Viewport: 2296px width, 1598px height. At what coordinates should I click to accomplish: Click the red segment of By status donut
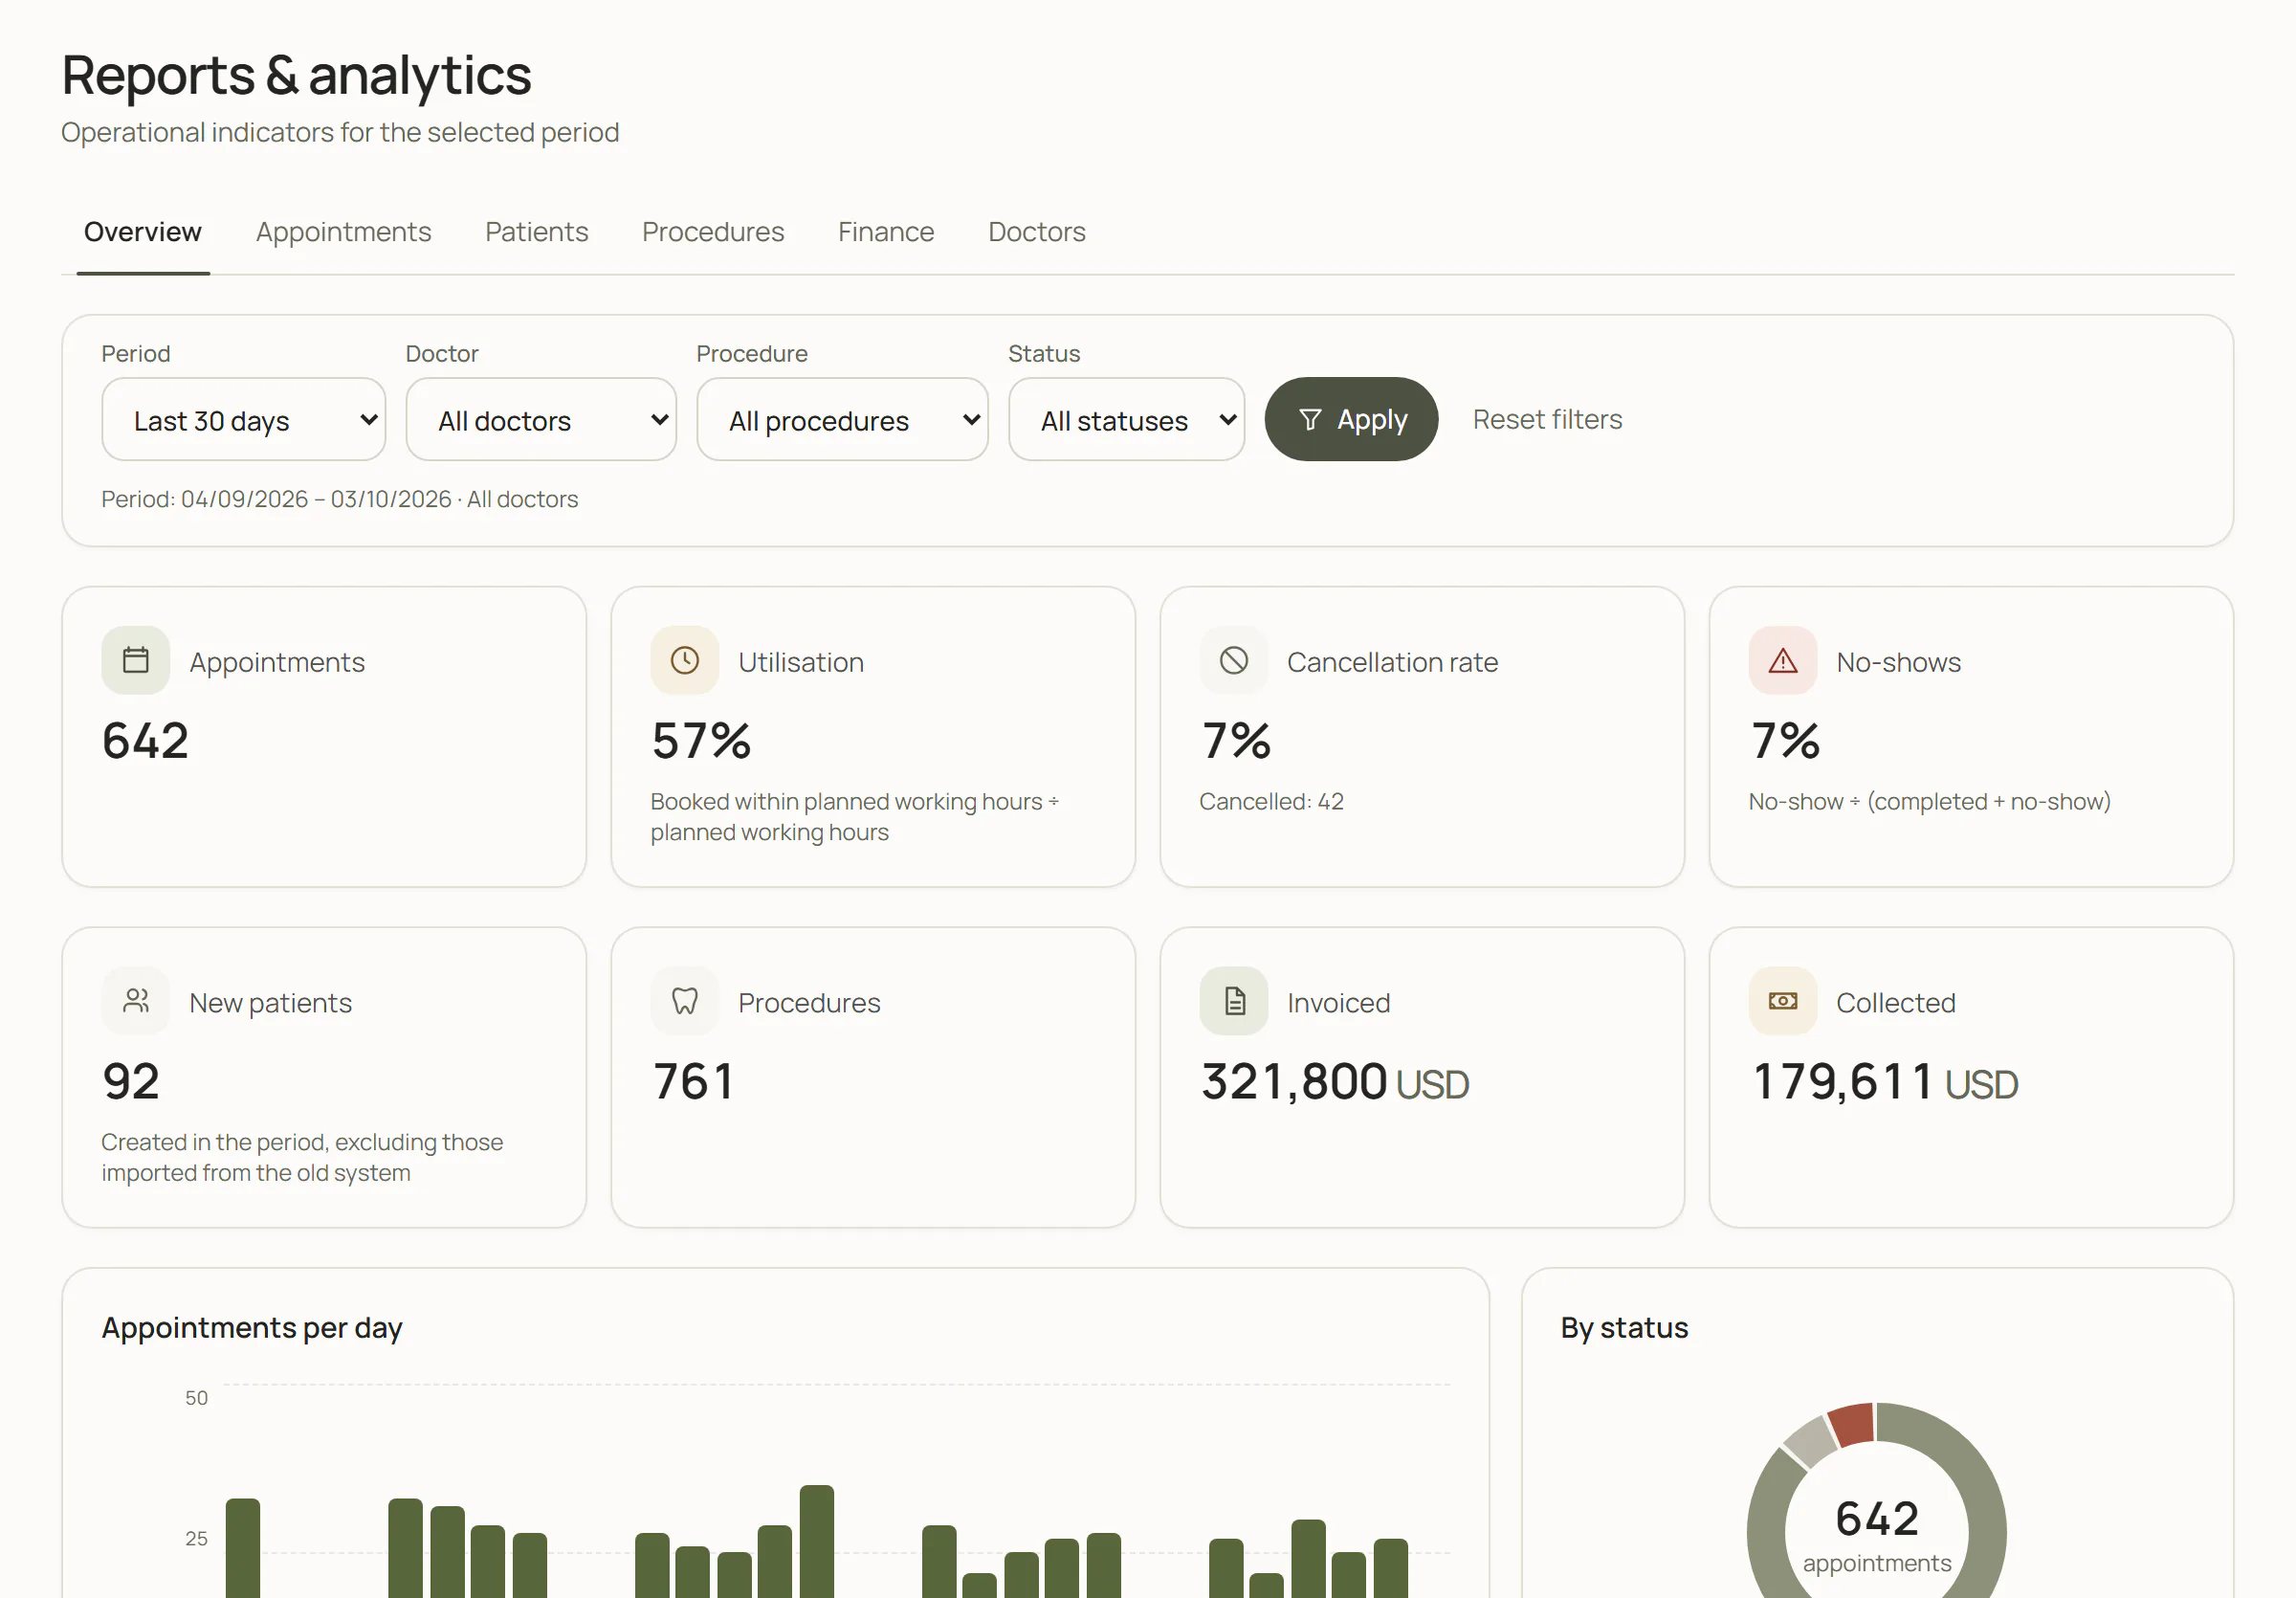point(1853,1424)
